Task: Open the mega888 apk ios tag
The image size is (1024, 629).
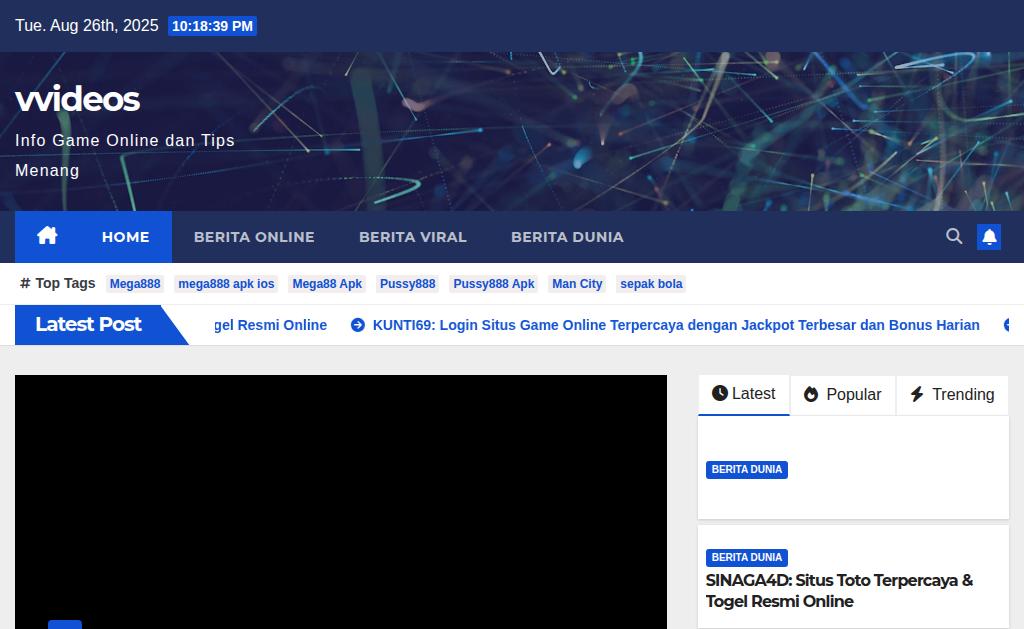Action: (x=226, y=283)
